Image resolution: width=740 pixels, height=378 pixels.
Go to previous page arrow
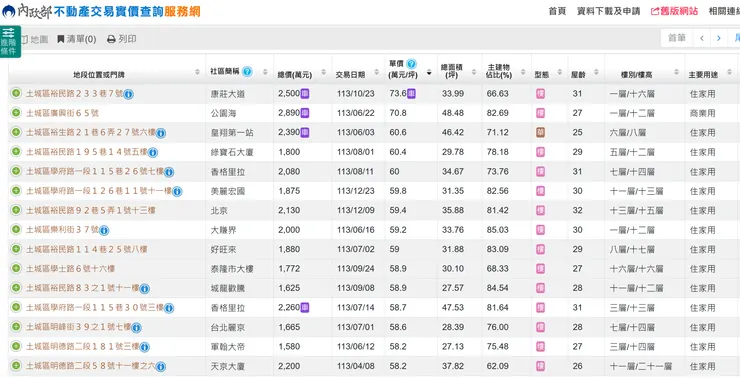tap(701, 38)
